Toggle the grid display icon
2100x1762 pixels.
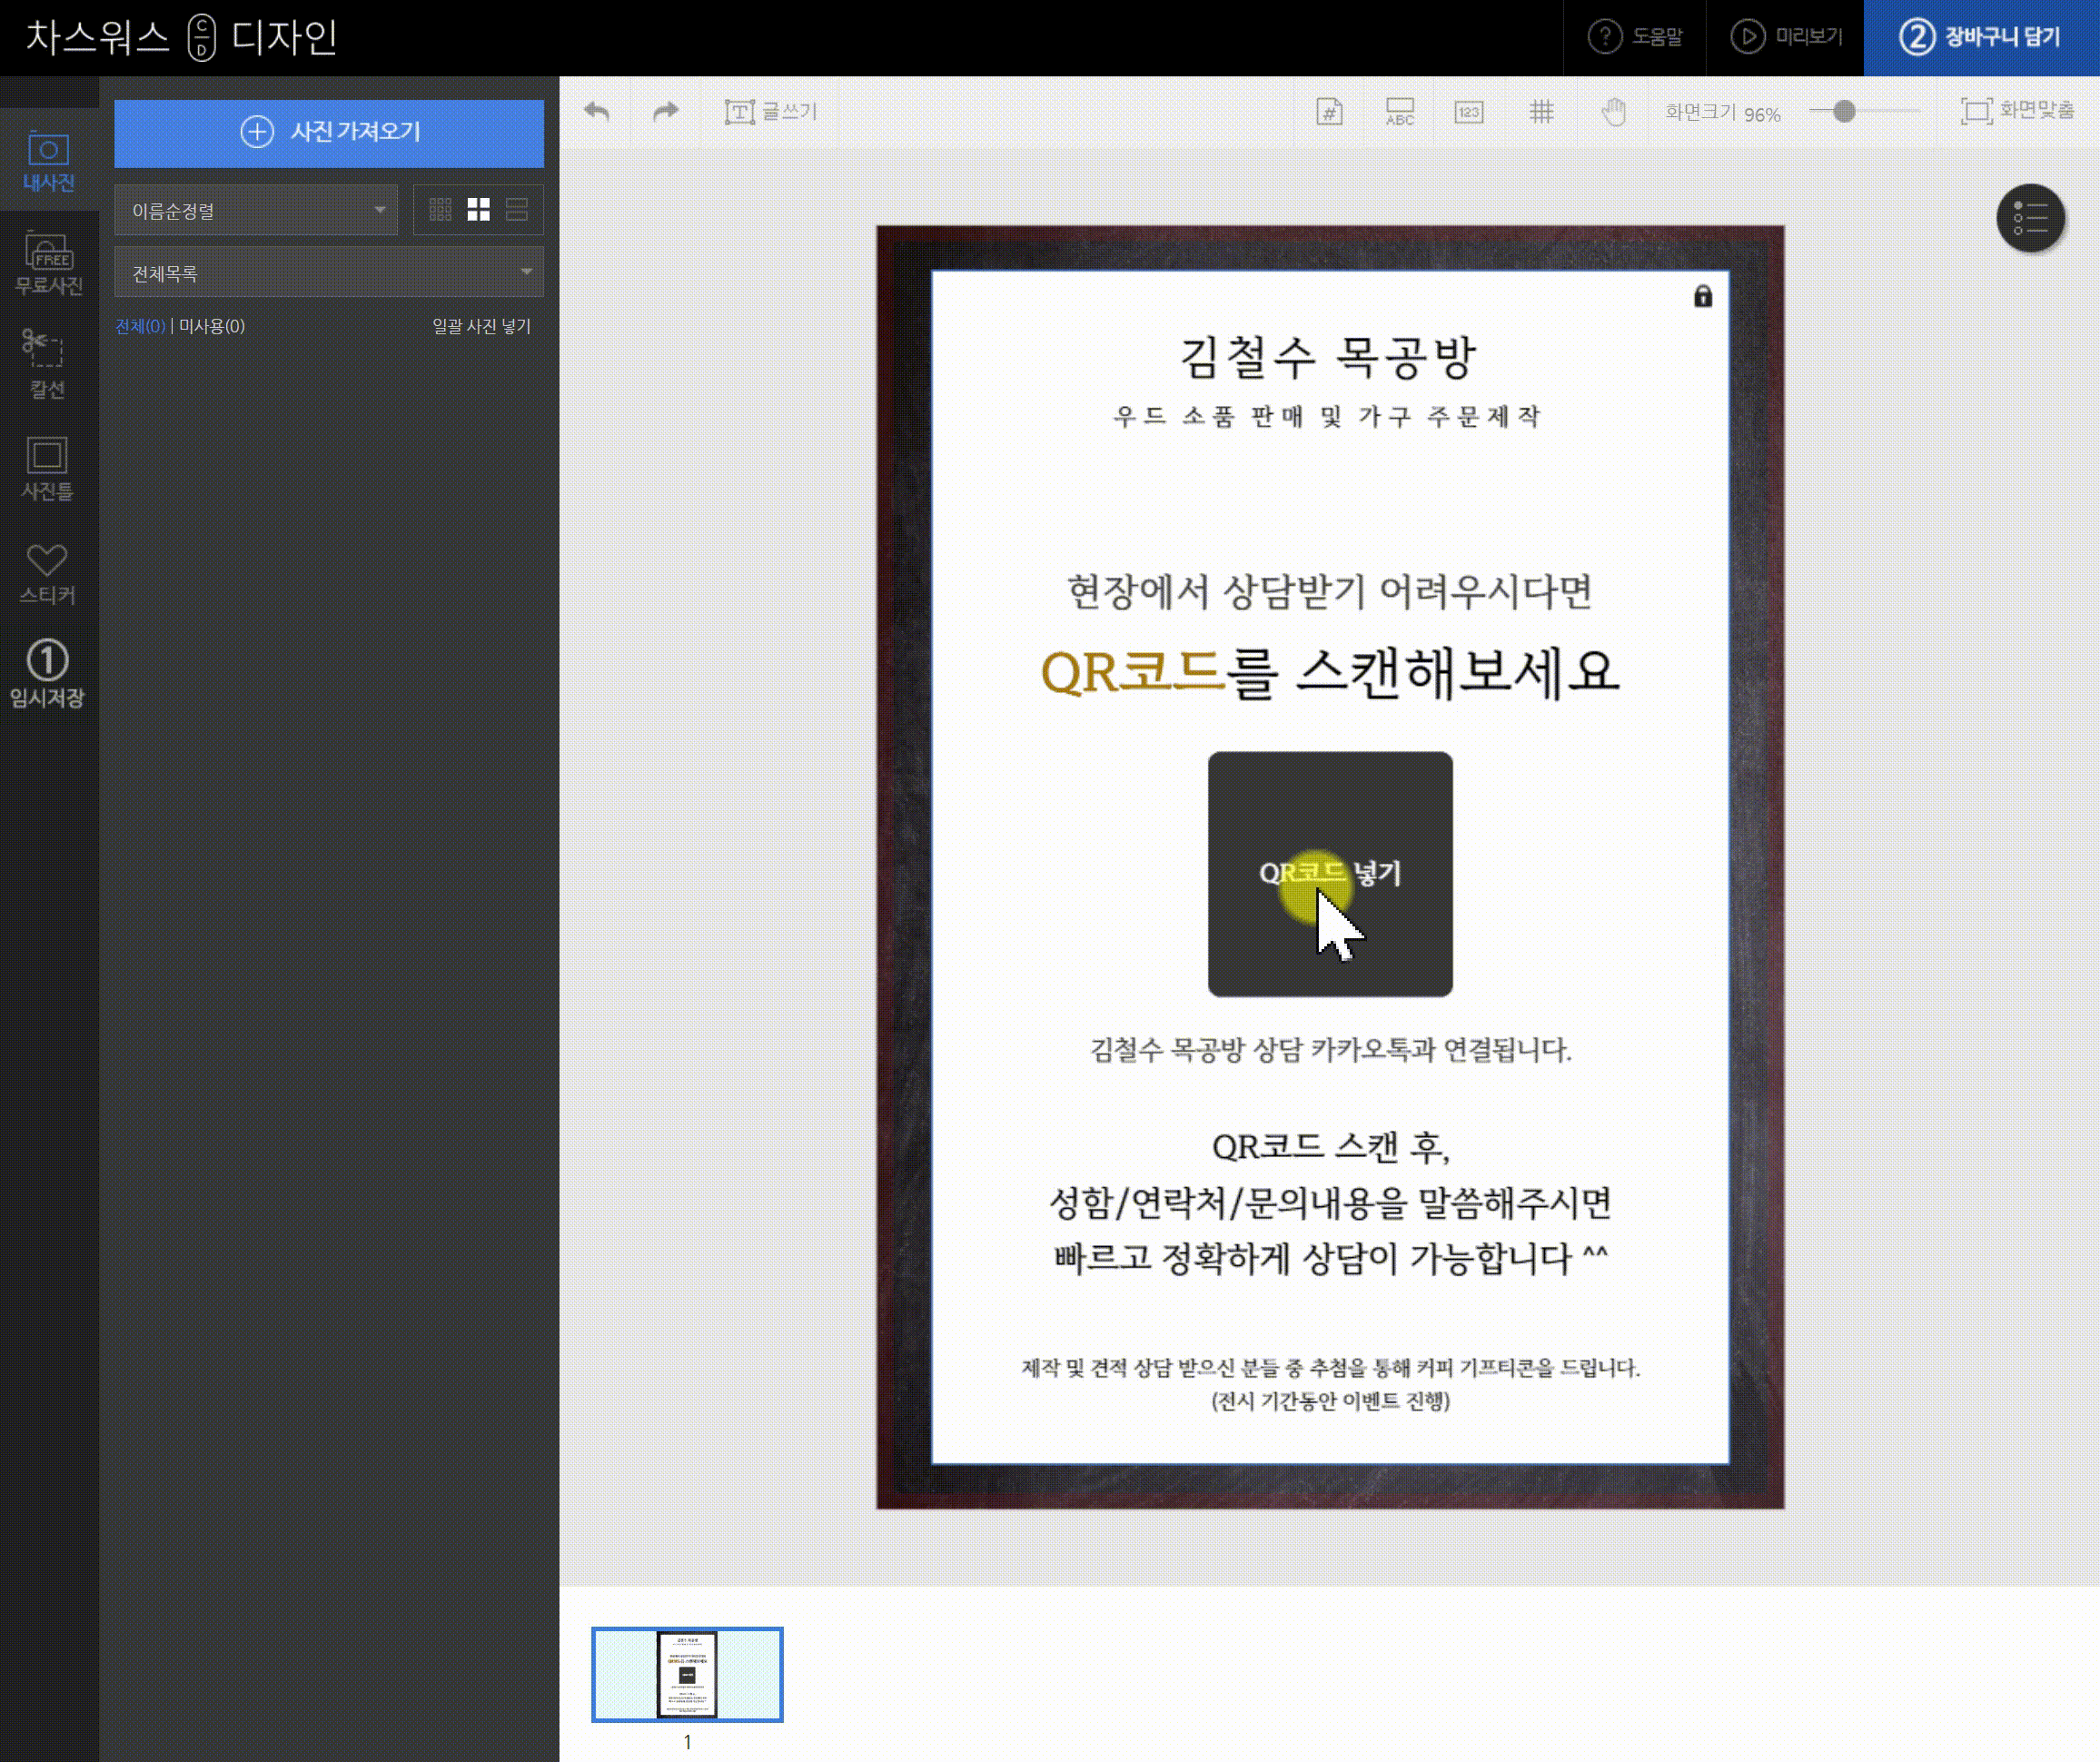(x=1541, y=111)
